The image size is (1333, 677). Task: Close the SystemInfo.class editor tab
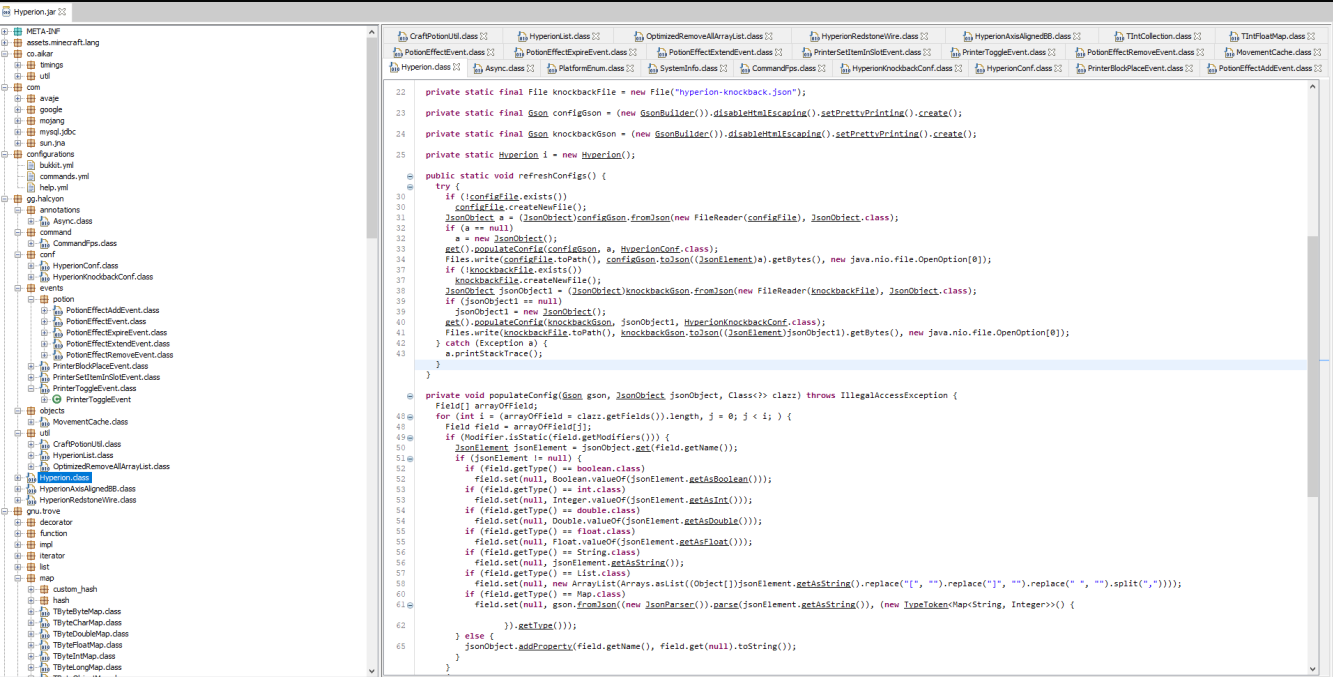[725, 68]
